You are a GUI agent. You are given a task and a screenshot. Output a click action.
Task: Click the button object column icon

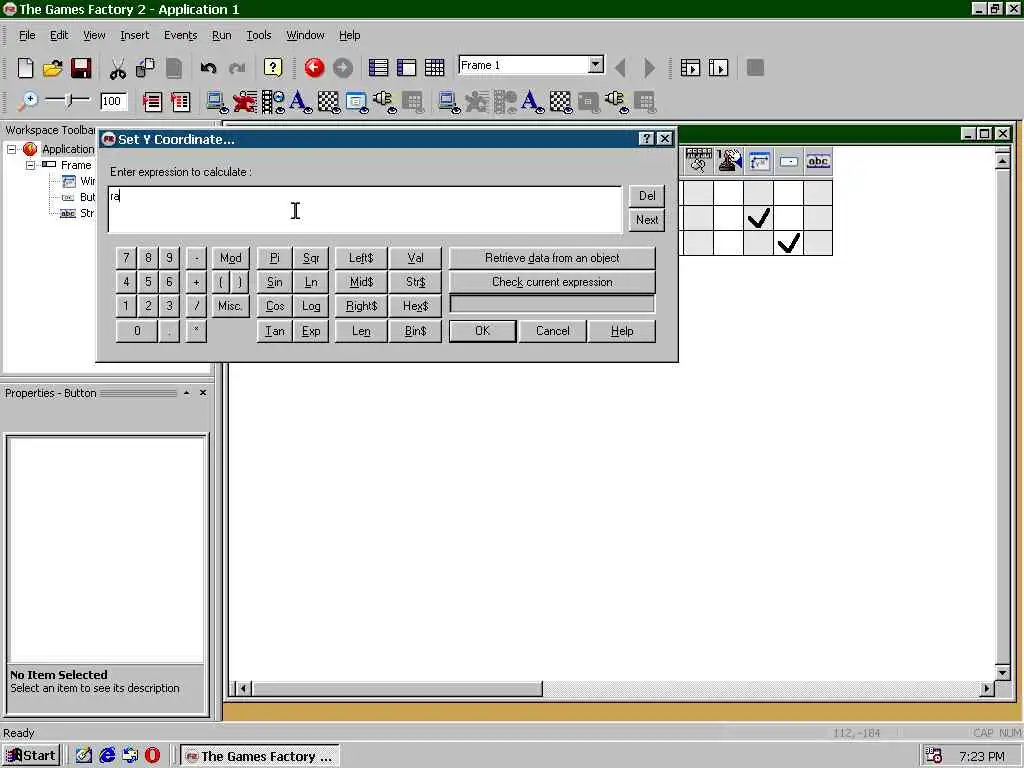789,161
